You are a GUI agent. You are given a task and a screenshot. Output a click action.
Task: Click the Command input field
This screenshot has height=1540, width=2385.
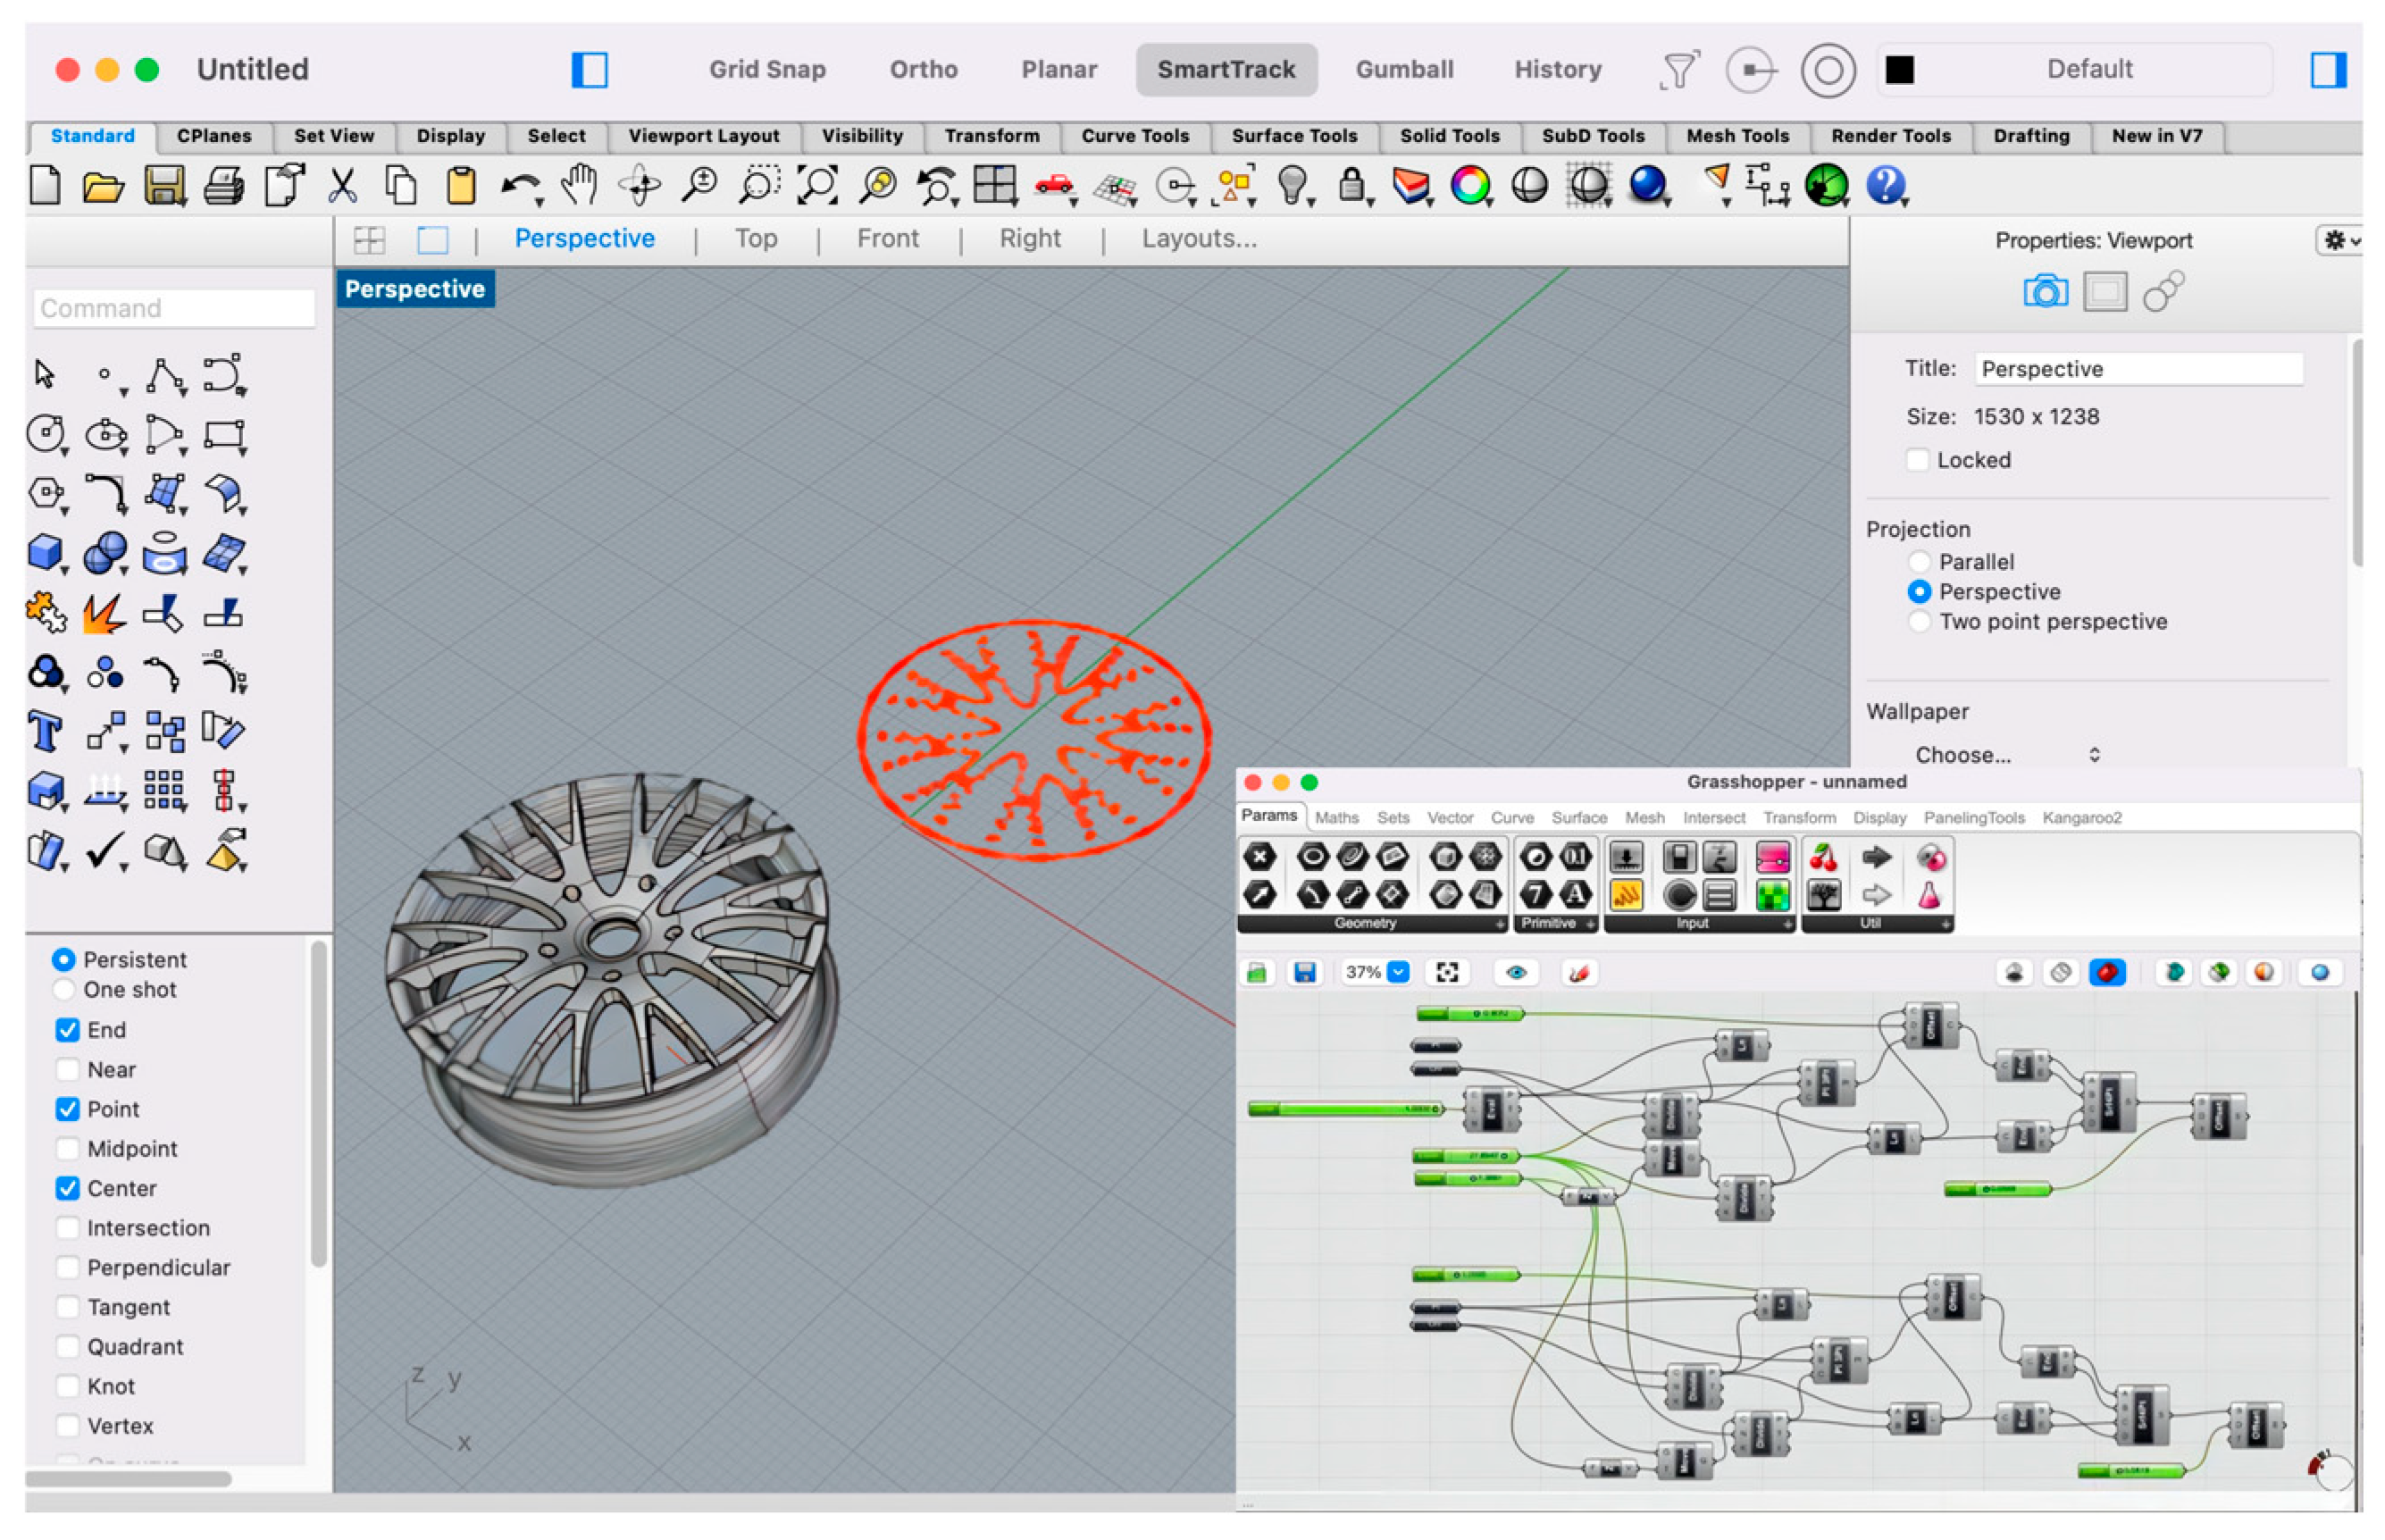(x=175, y=308)
